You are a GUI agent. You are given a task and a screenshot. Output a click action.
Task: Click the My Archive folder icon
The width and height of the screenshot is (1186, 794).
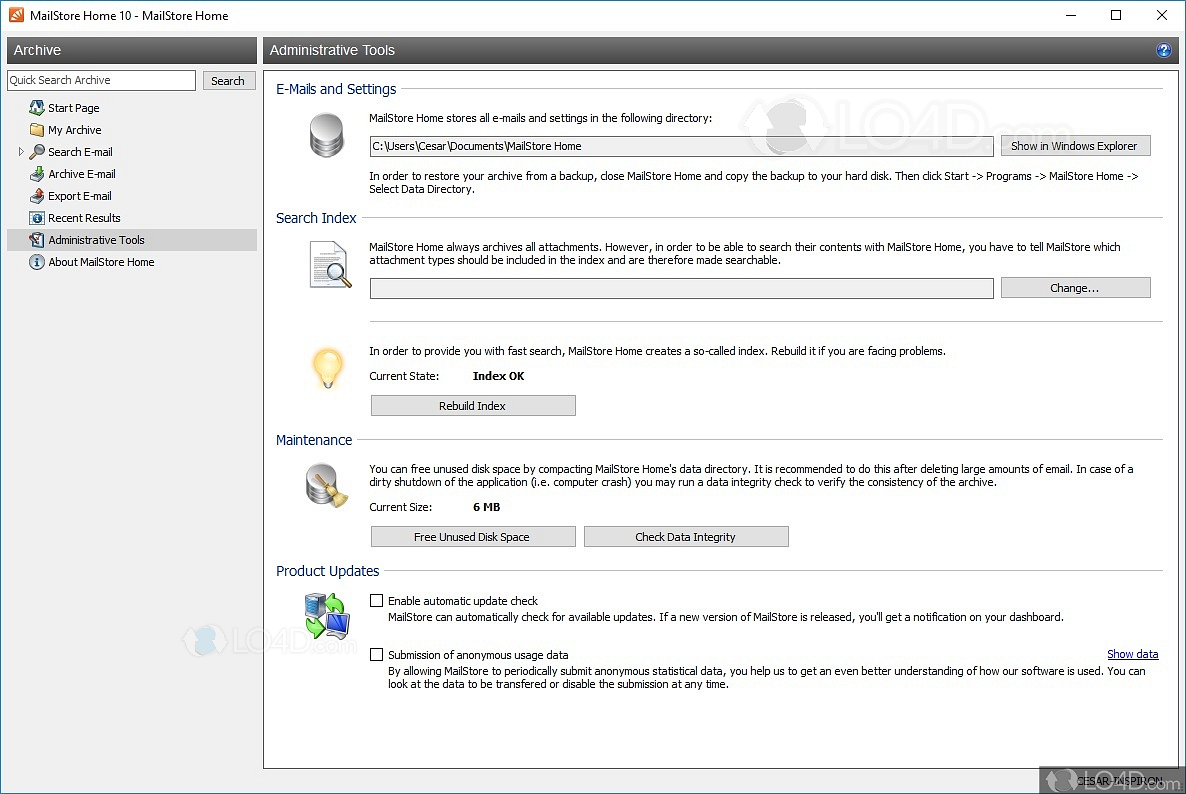(37, 130)
